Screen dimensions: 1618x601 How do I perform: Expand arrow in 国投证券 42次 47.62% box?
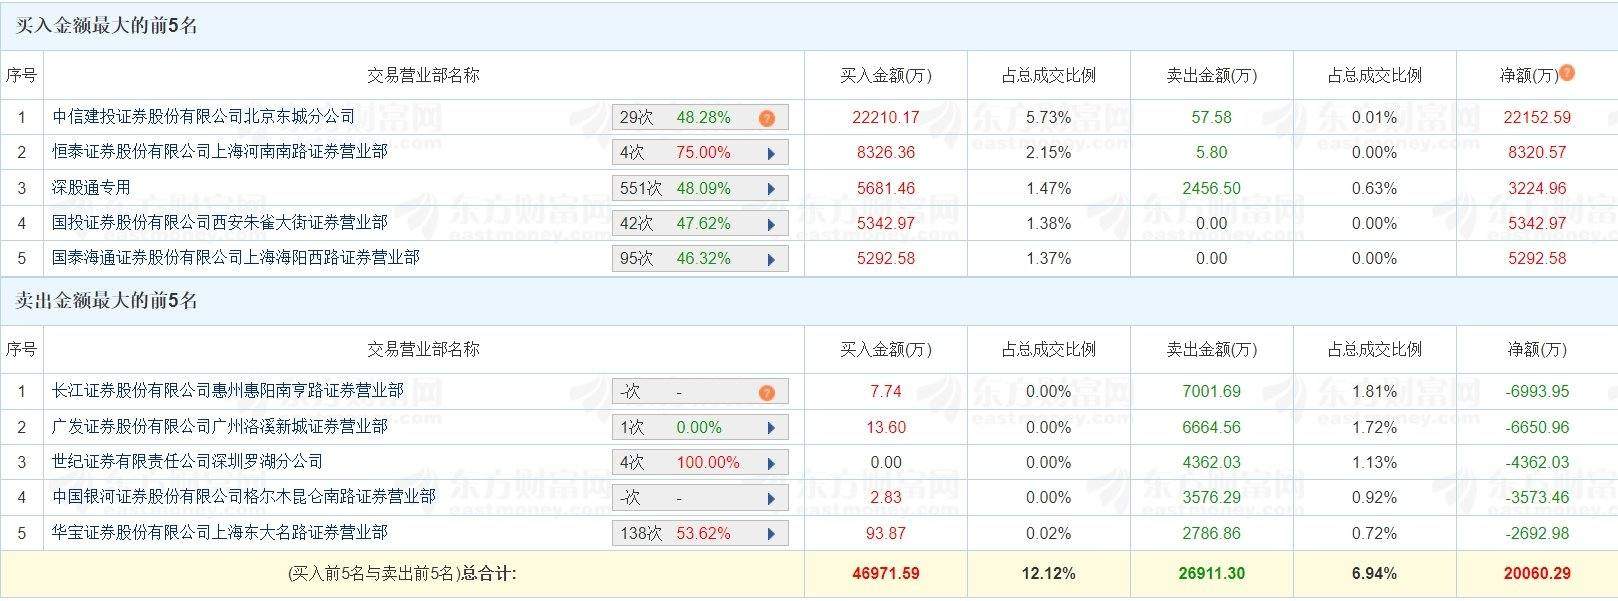coord(771,224)
